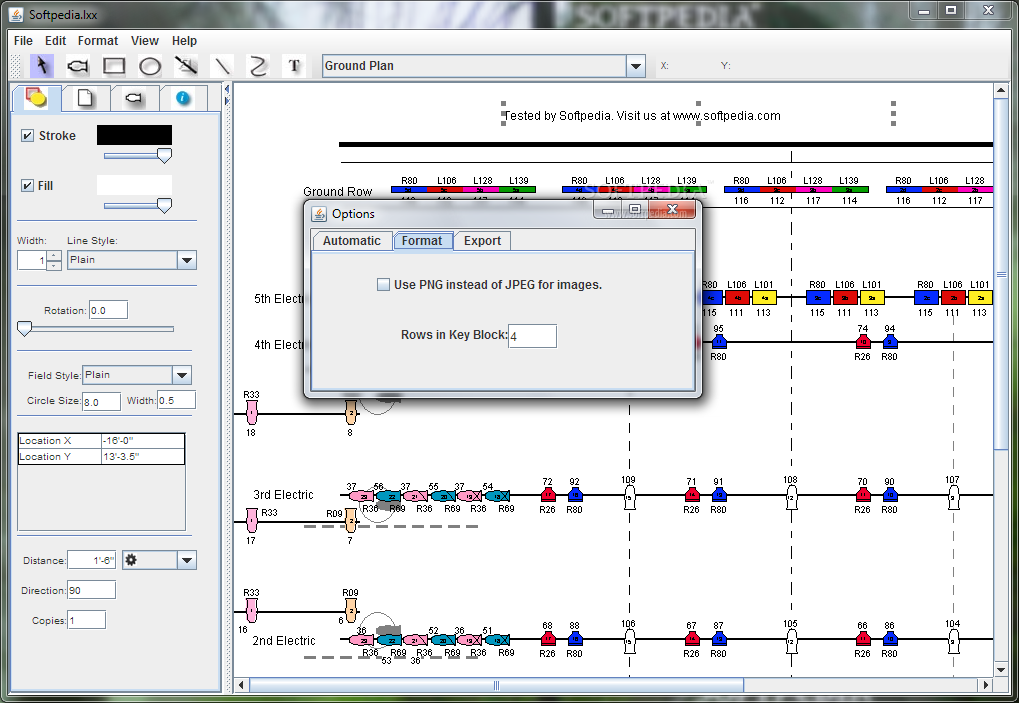This screenshot has height=703, width=1019.
Task: Click the Copies input field
Action: (x=86, y=620)
